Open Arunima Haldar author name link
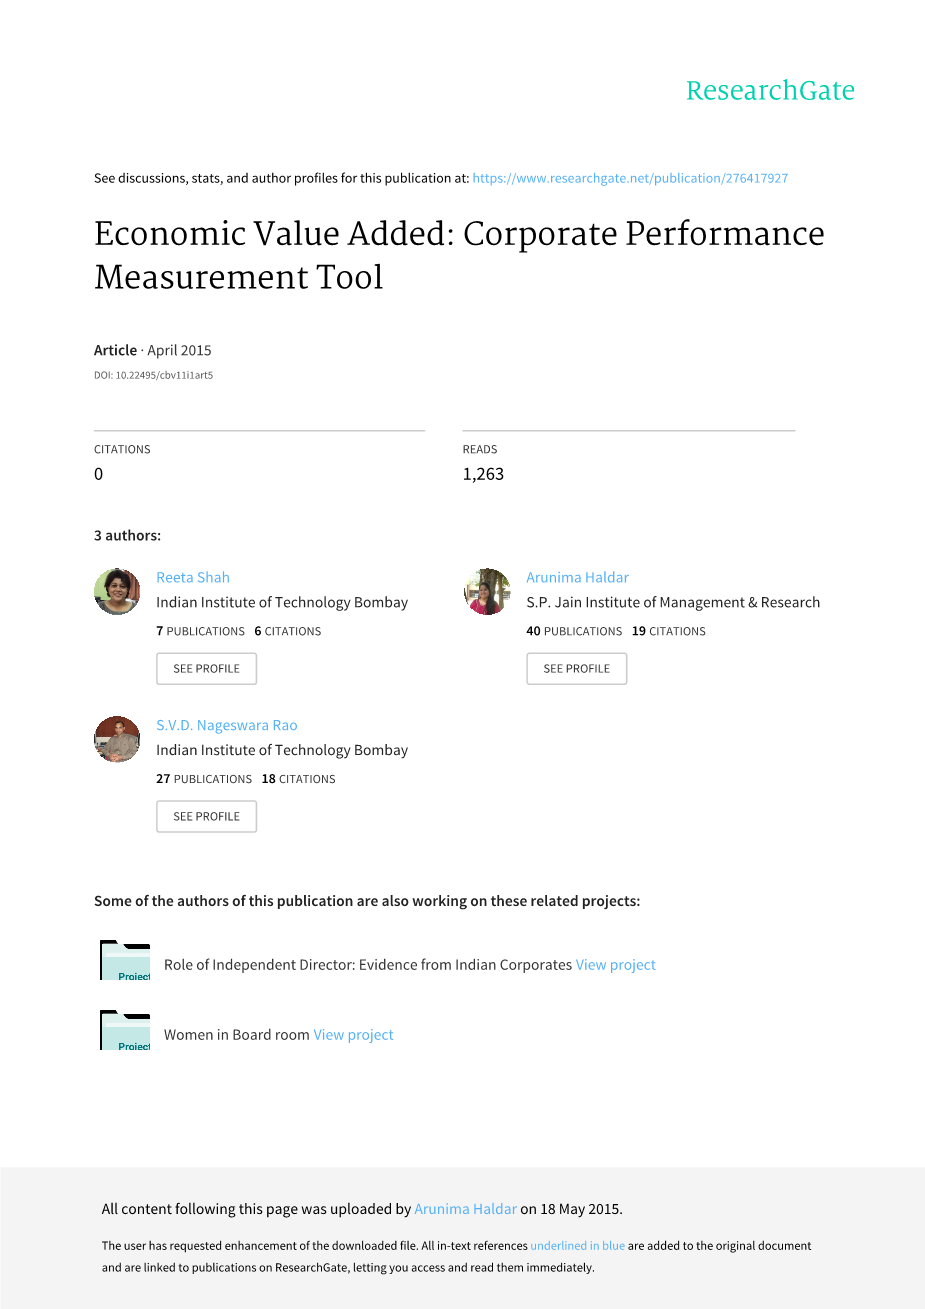The width and height of the screenshot is (925, 1309). coord(577,577)
